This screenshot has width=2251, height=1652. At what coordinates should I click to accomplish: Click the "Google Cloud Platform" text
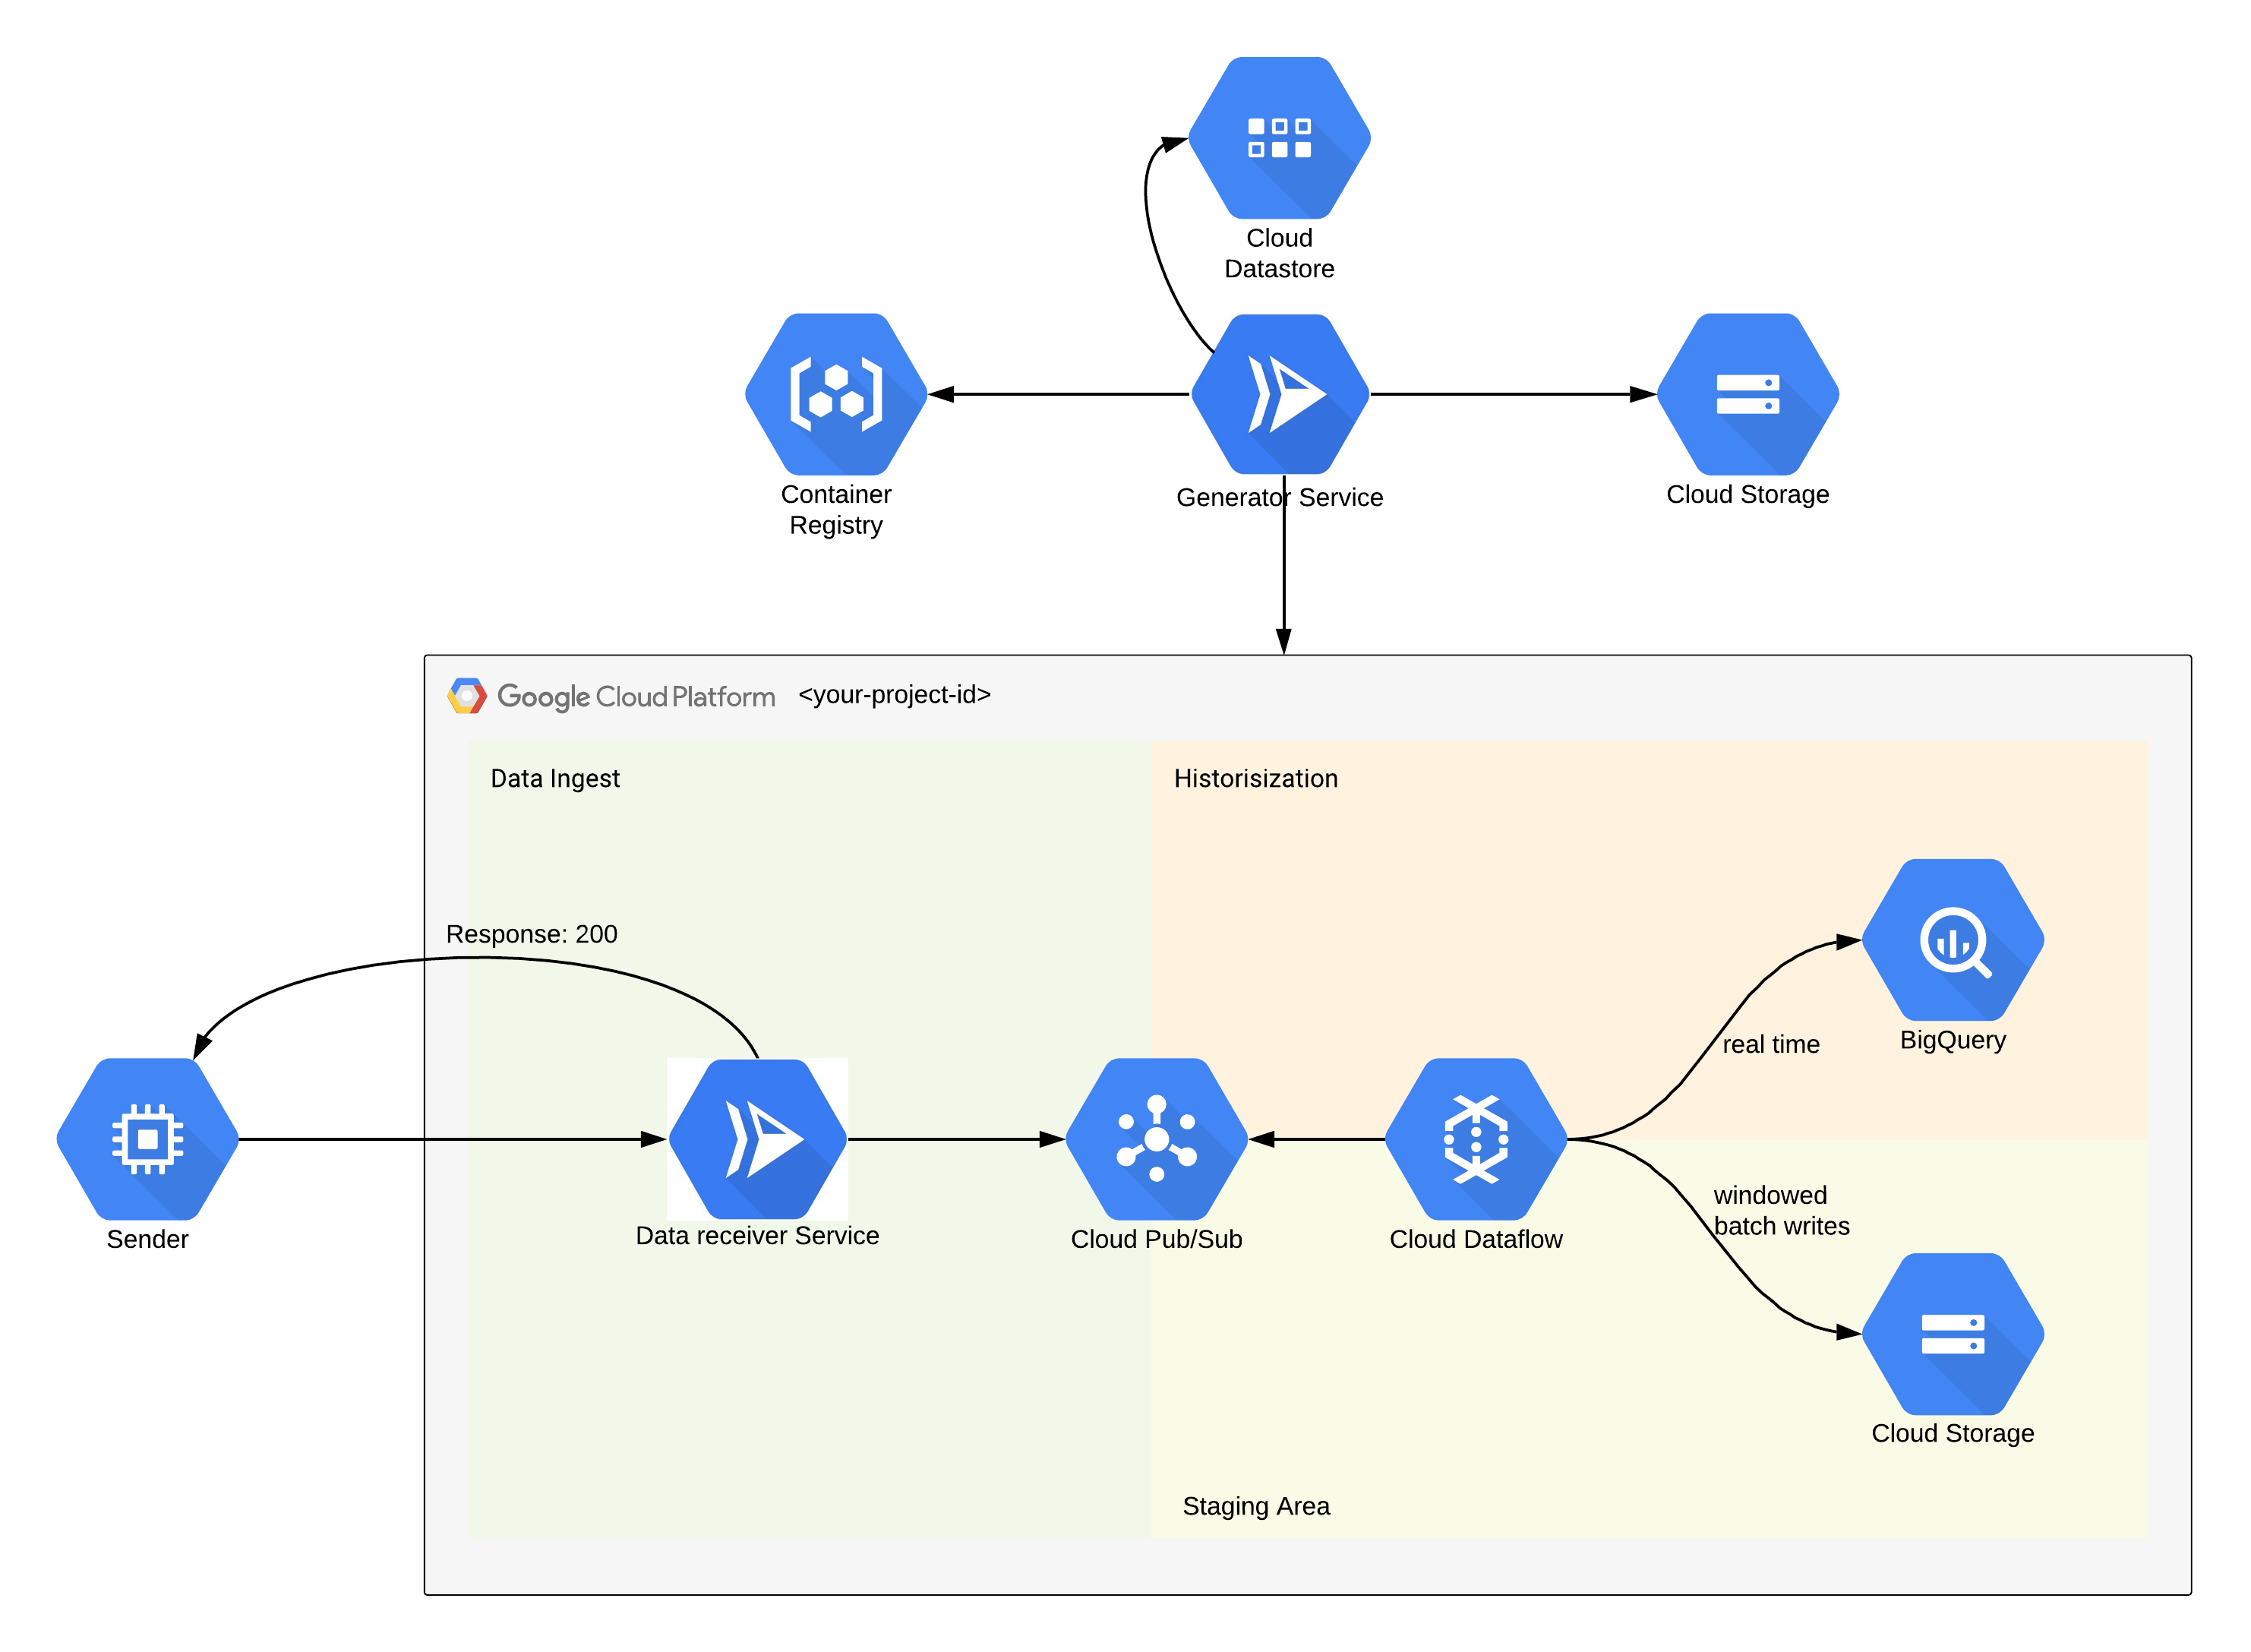click(x=636, y=697)
